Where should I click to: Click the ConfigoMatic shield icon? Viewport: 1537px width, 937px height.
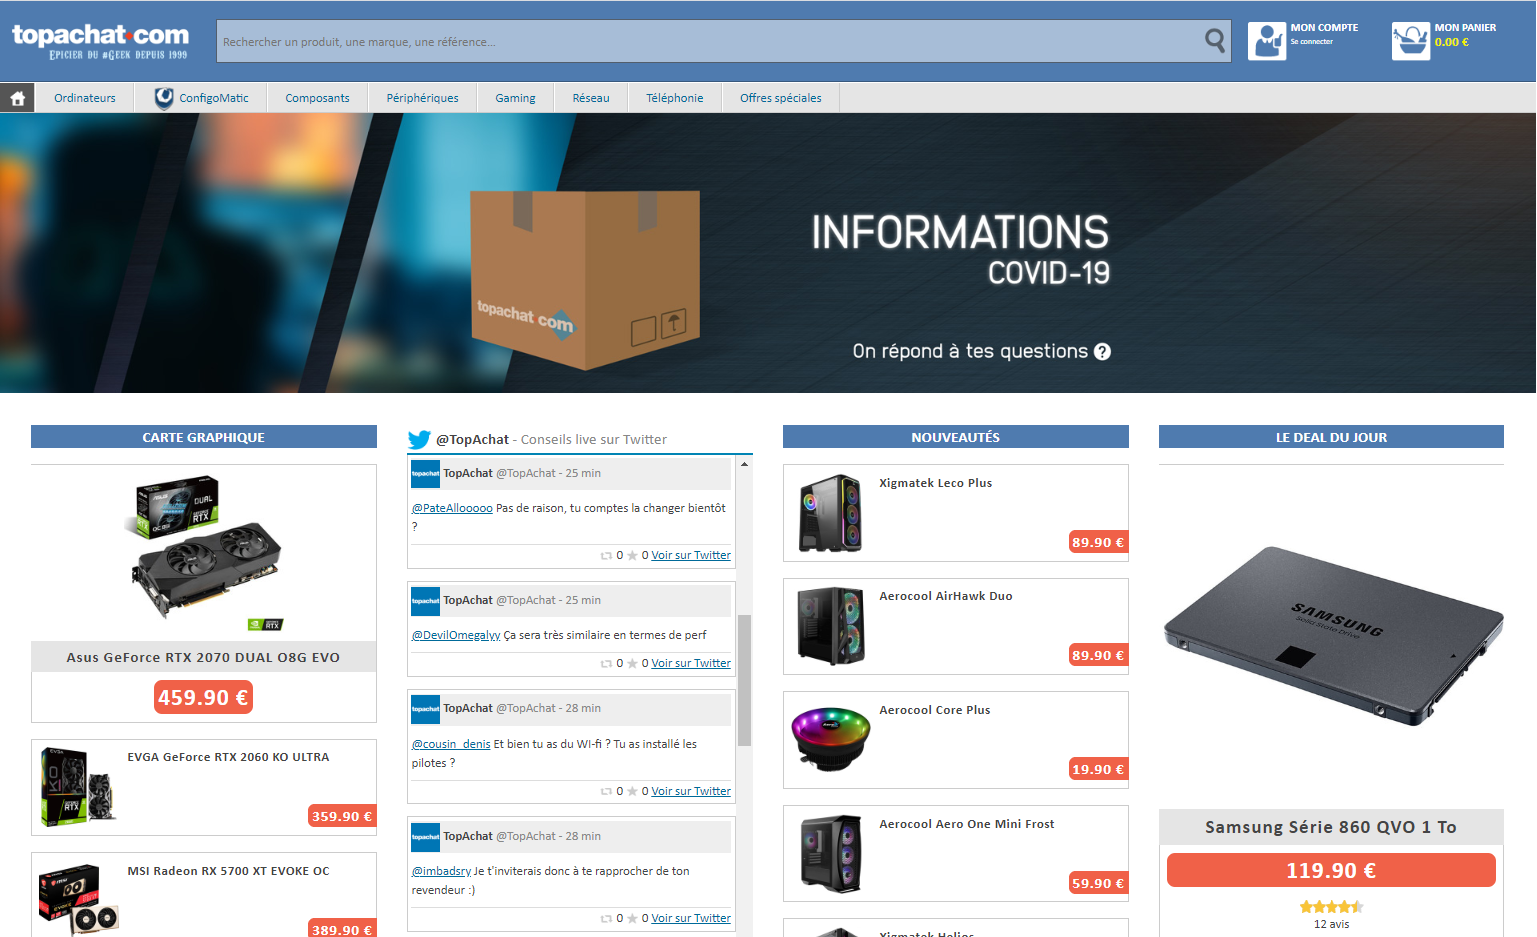pyautogui.click(x=163, y=97)
